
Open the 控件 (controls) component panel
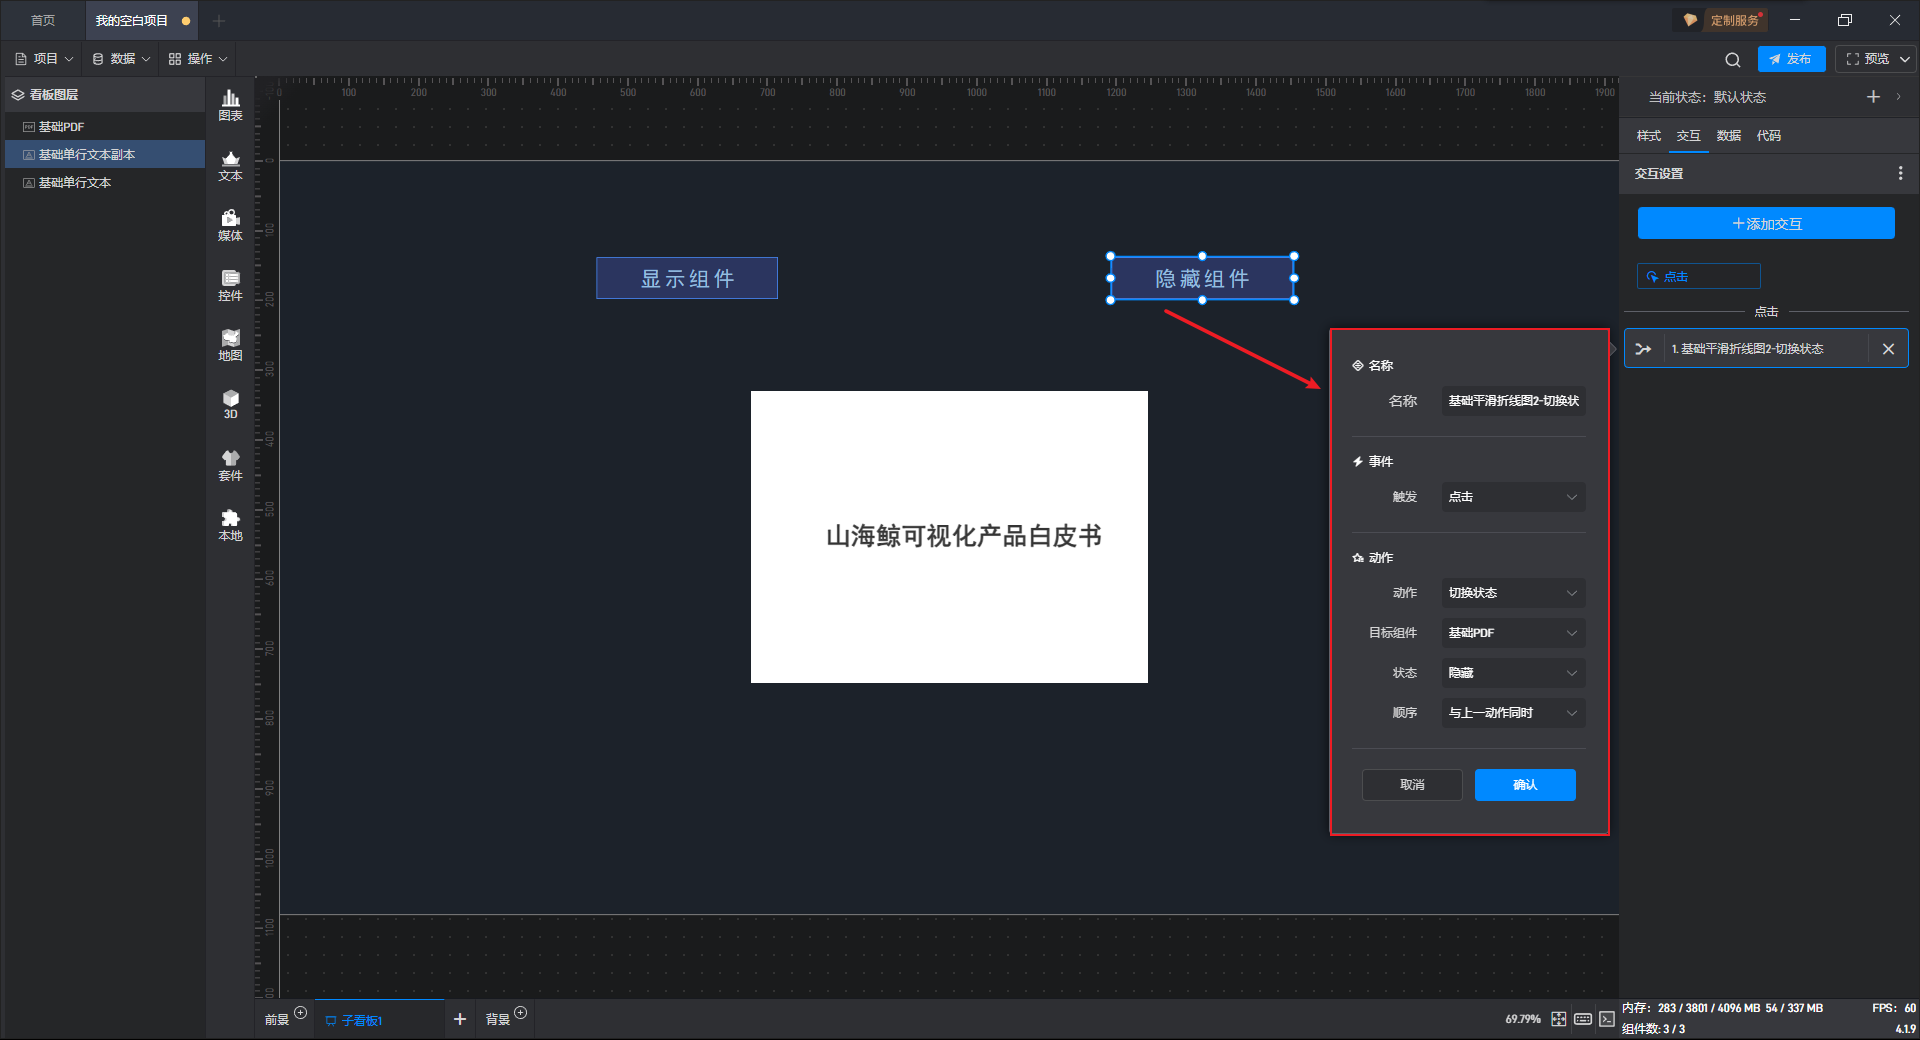coord(230,285)
